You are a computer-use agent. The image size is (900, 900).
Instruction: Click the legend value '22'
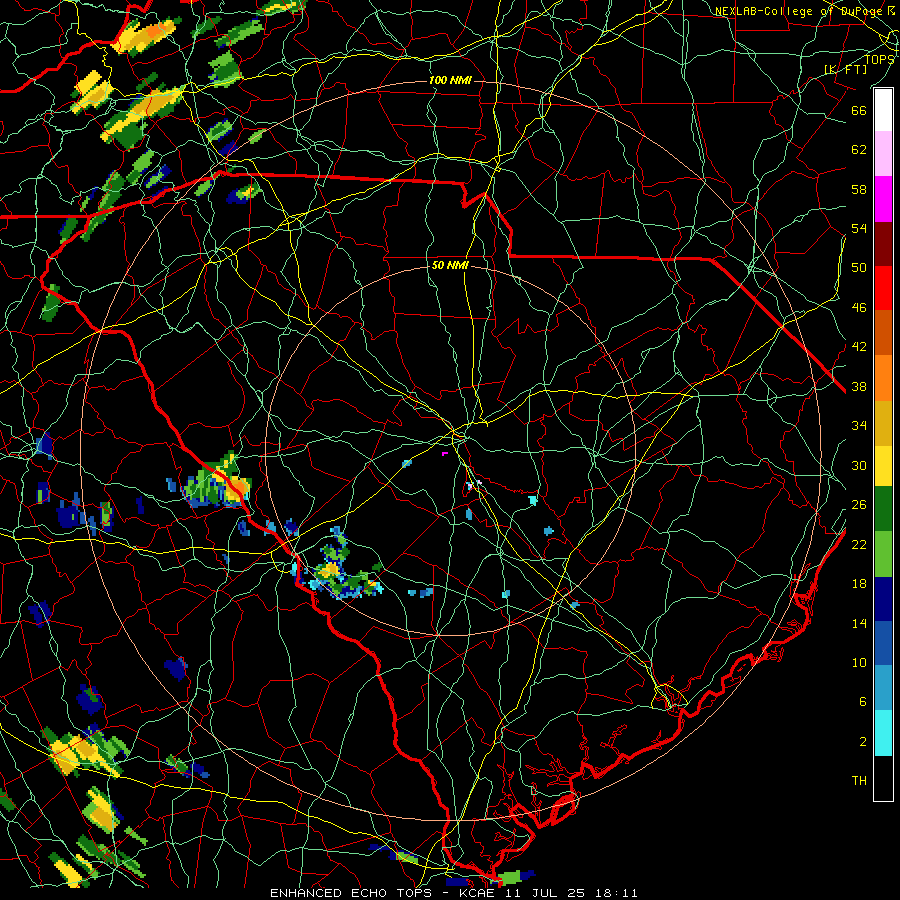(859, 545)
